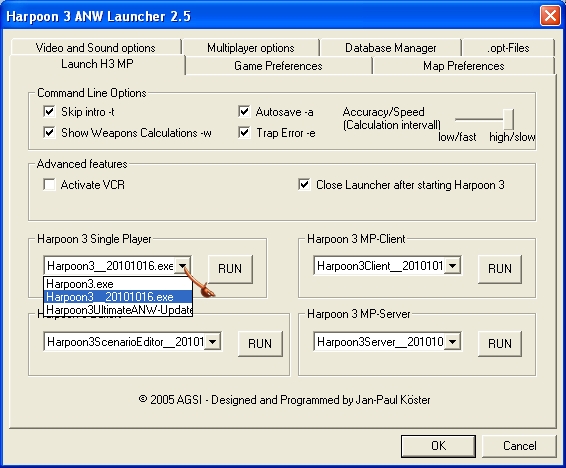
Task: Open Game Preferences tab
Action: [x=278, y=66]
